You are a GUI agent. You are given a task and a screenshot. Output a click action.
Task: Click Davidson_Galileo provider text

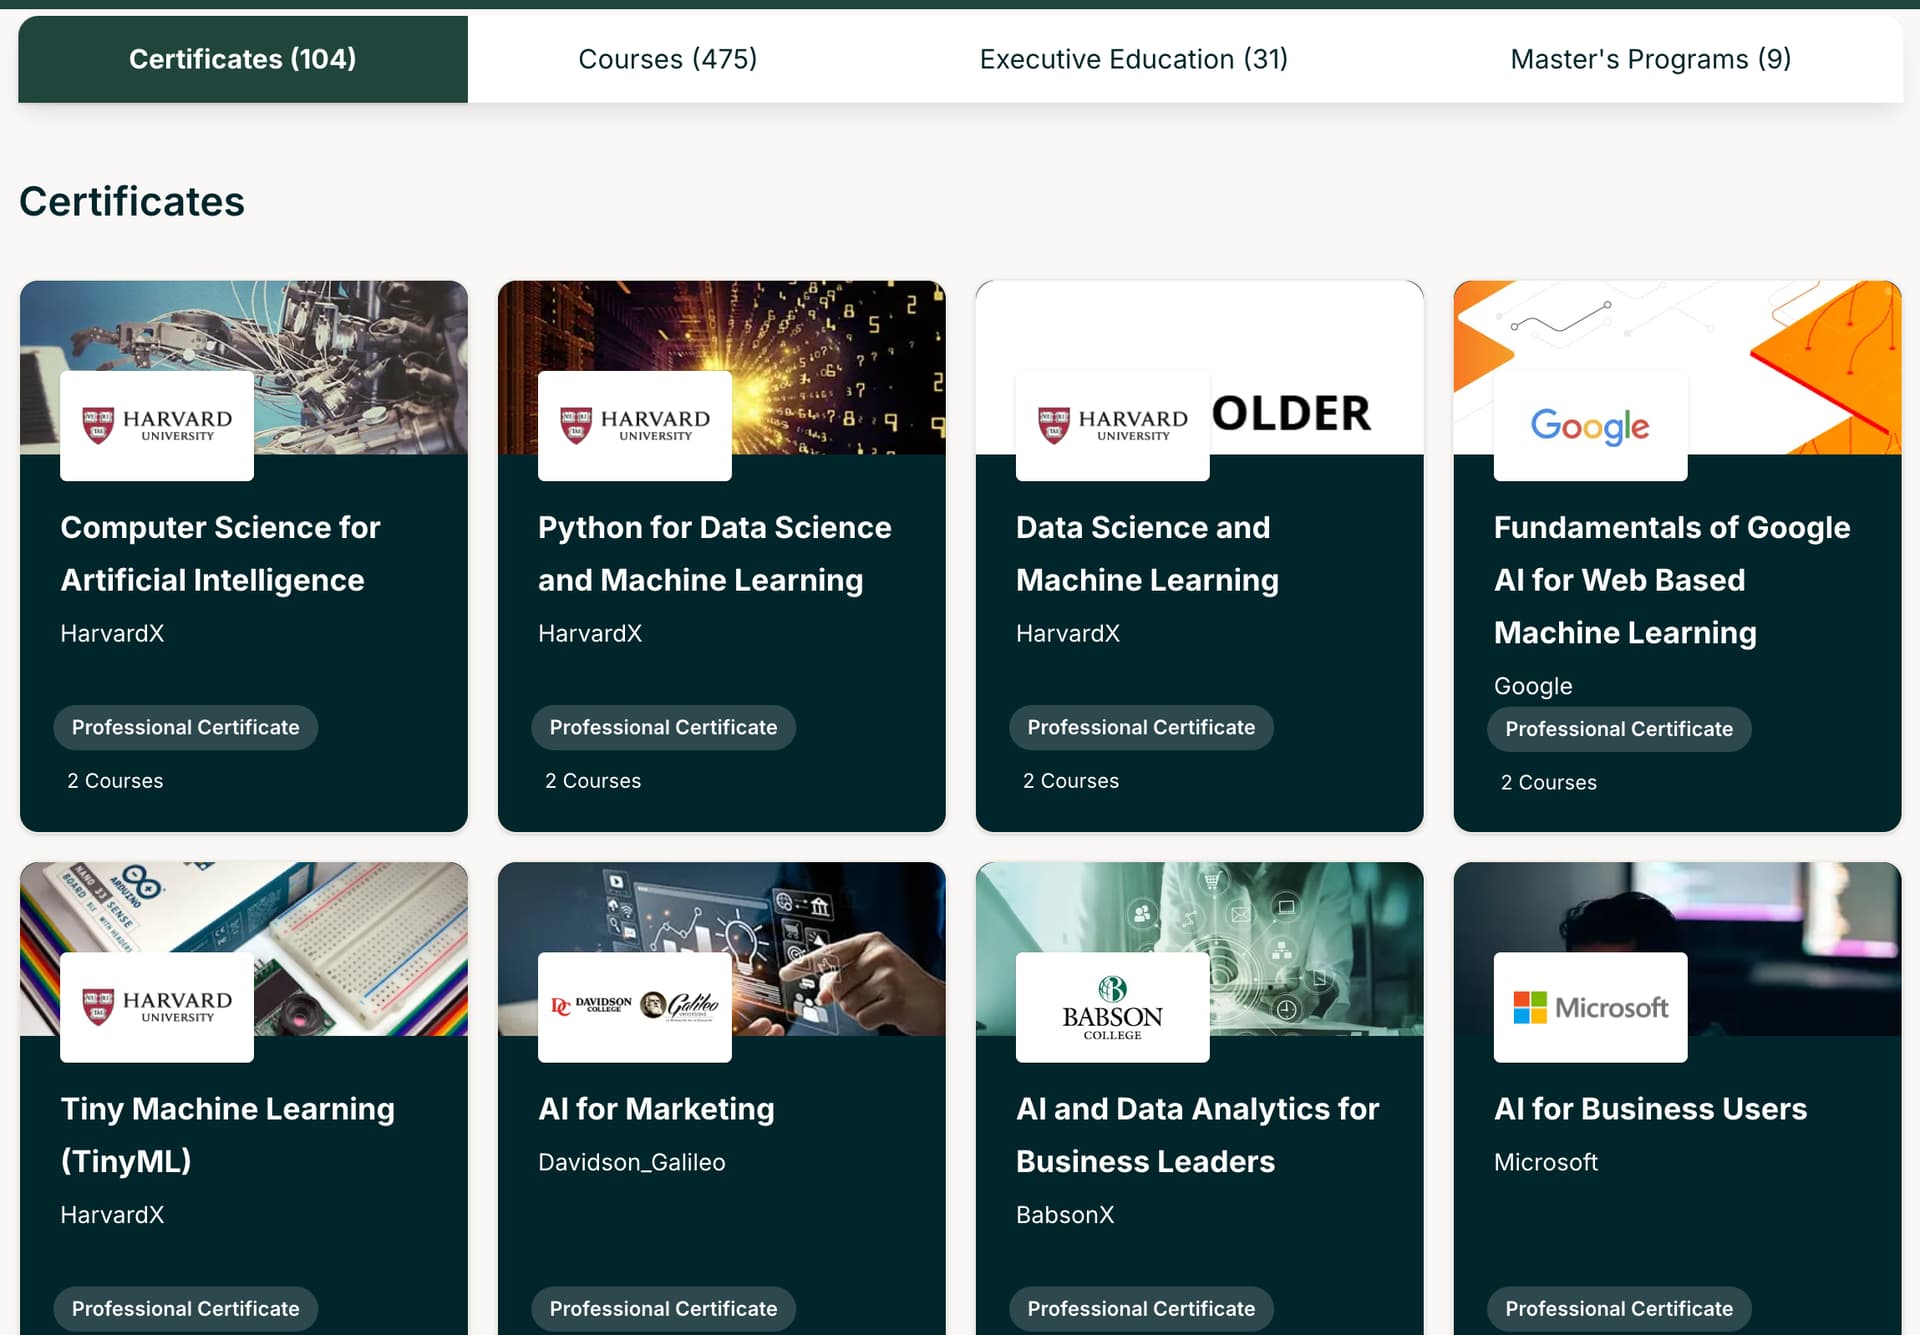point(632,1162)
